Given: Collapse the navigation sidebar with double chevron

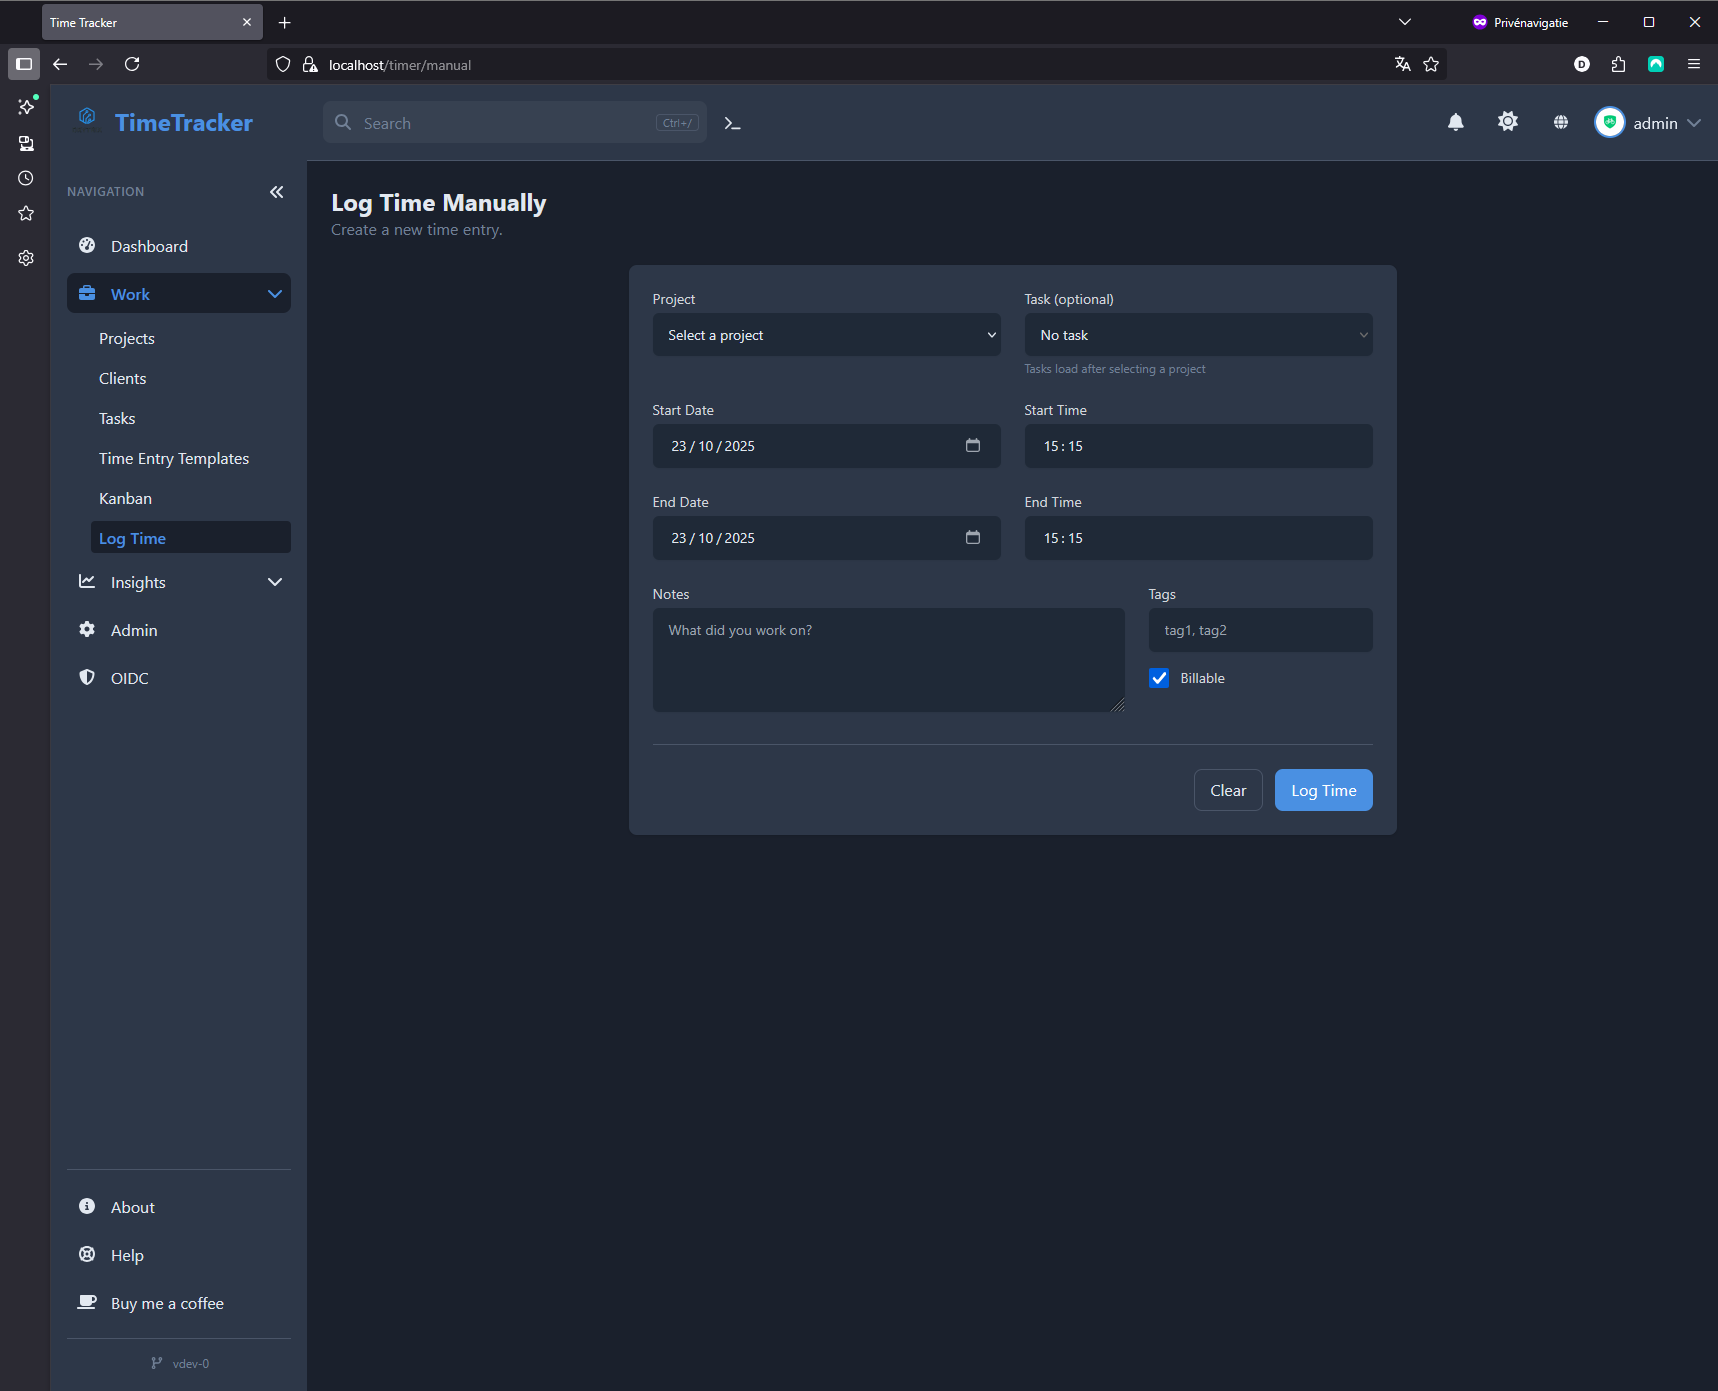Looking at the screenshot, I should (x=276, y=192).
